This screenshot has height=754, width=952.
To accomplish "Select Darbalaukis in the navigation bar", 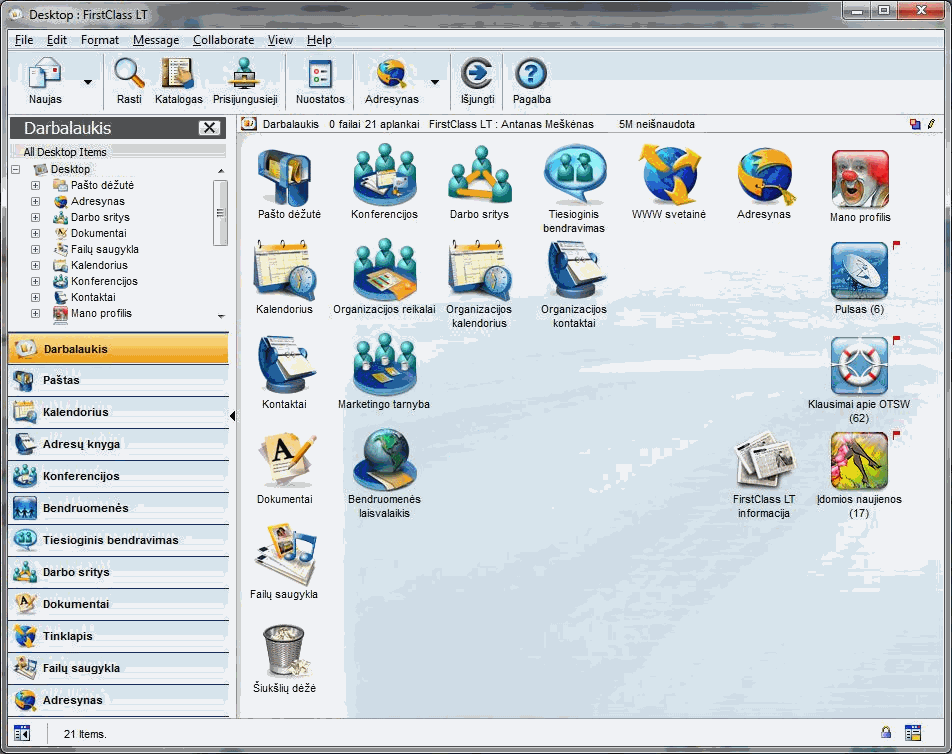I will point(118,348).
